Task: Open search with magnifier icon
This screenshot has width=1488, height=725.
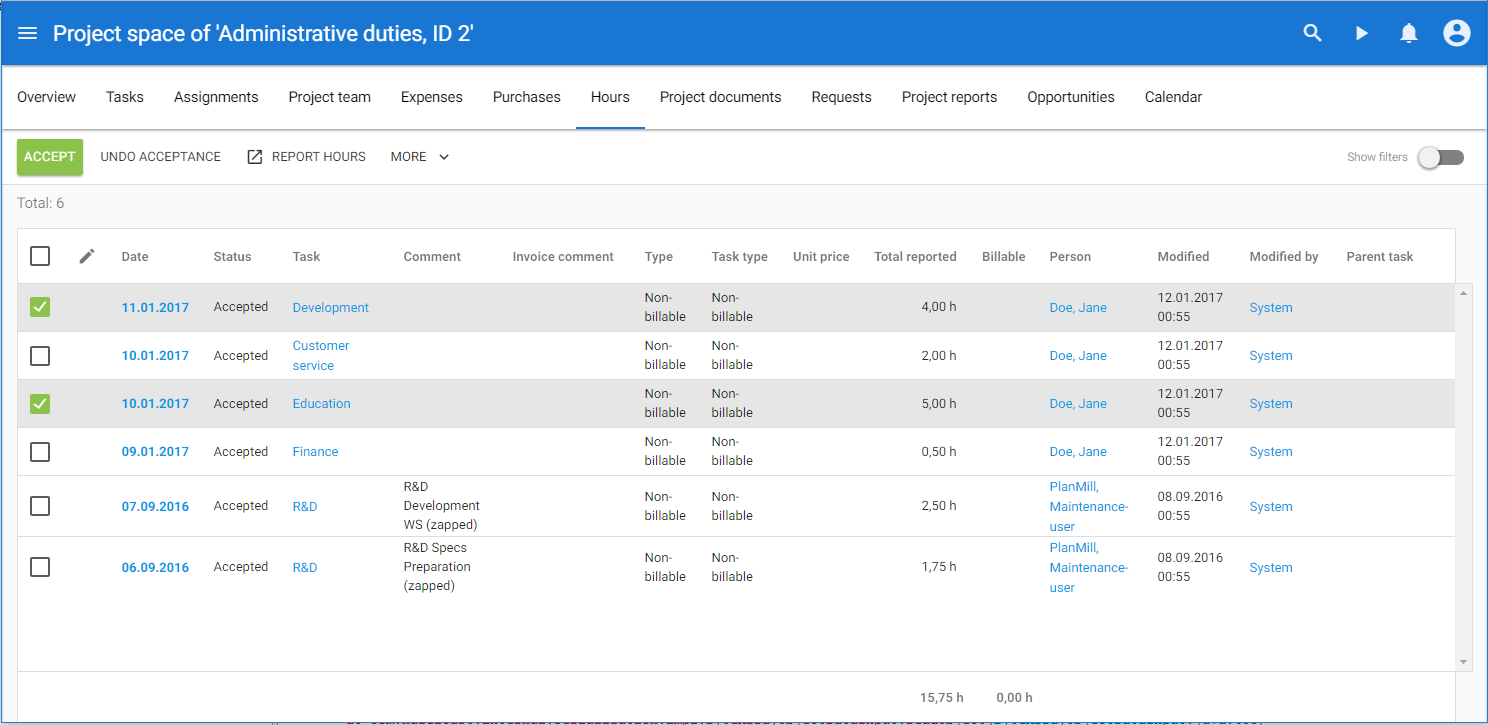Action: pos(1313,33)
